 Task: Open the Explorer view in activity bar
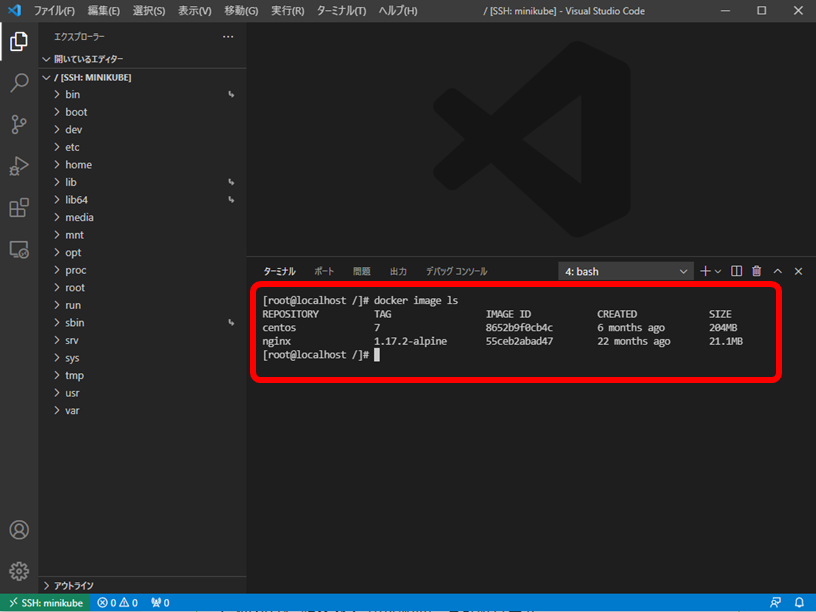click(x=19, y=42)
